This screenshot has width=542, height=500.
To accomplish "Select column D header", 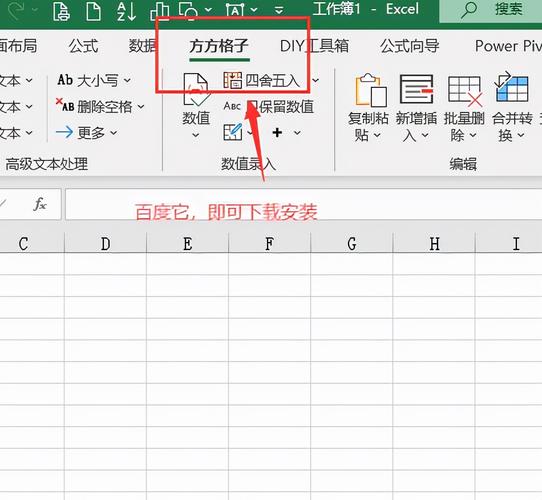I will coord(105,243).
